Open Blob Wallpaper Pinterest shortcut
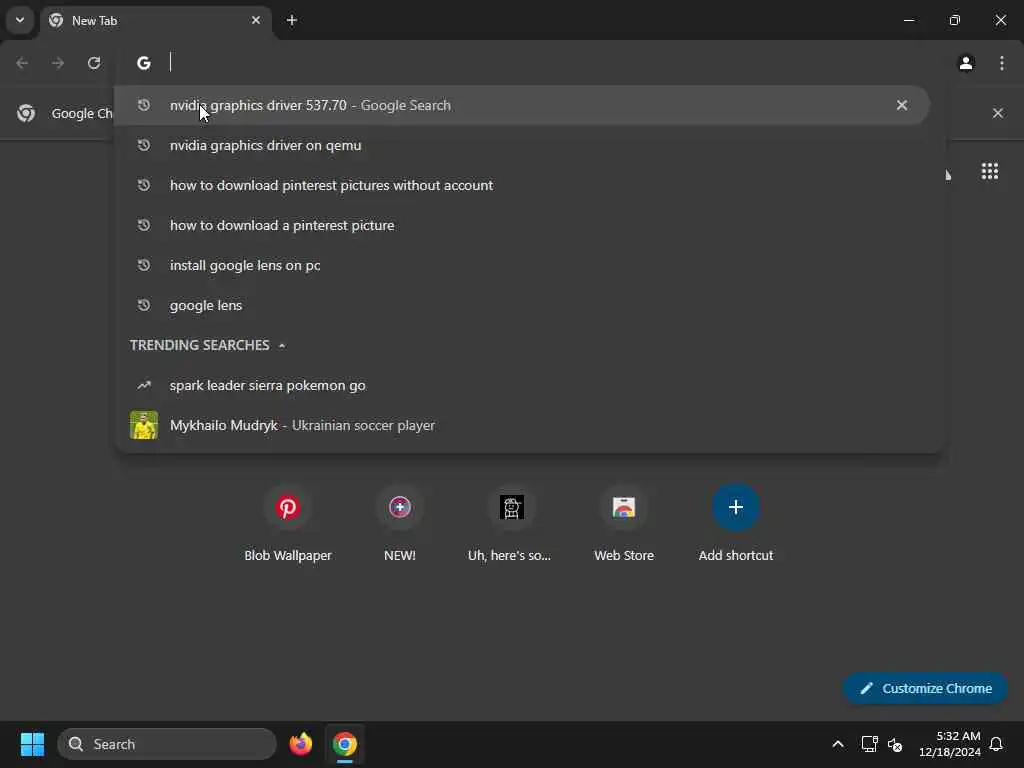This screenshot has width=1024, height=768. click(288, 522)
